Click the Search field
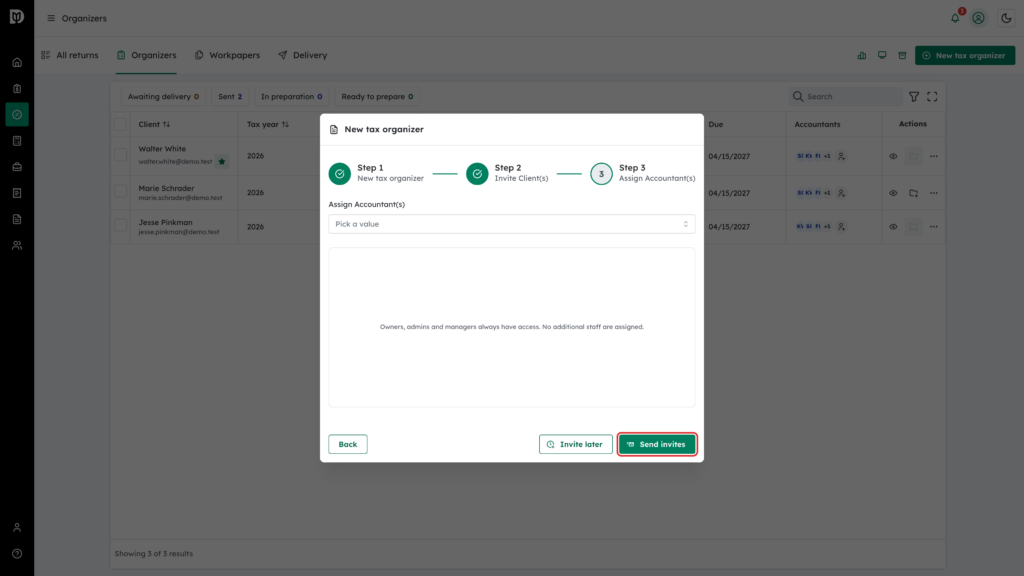 click(x=846, y=97)
